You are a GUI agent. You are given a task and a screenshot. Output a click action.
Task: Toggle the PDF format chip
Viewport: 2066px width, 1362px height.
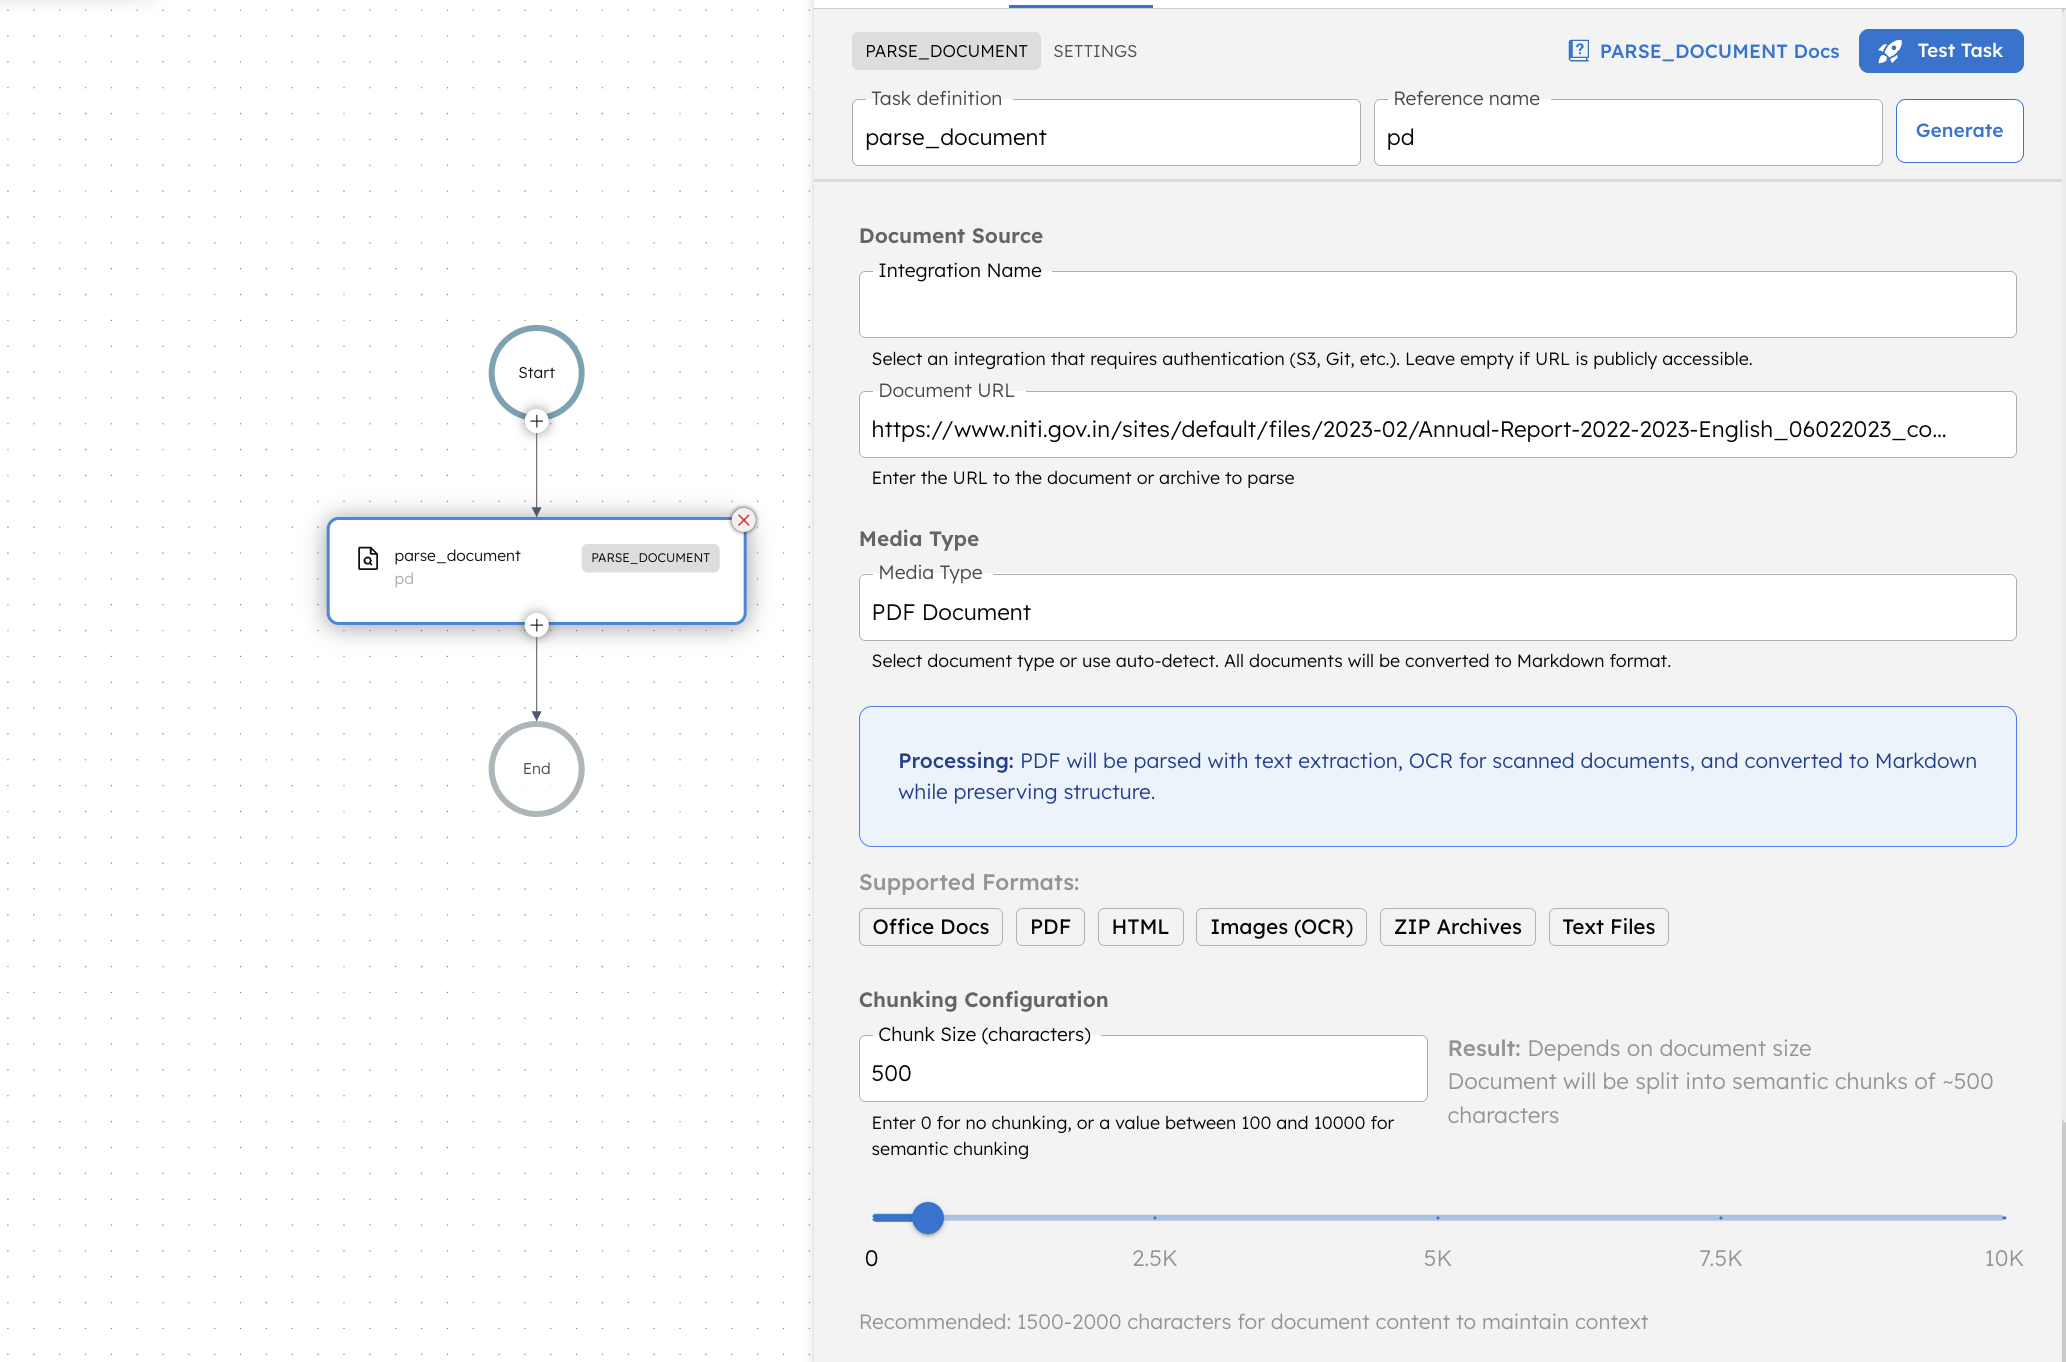pos(1049,926)
